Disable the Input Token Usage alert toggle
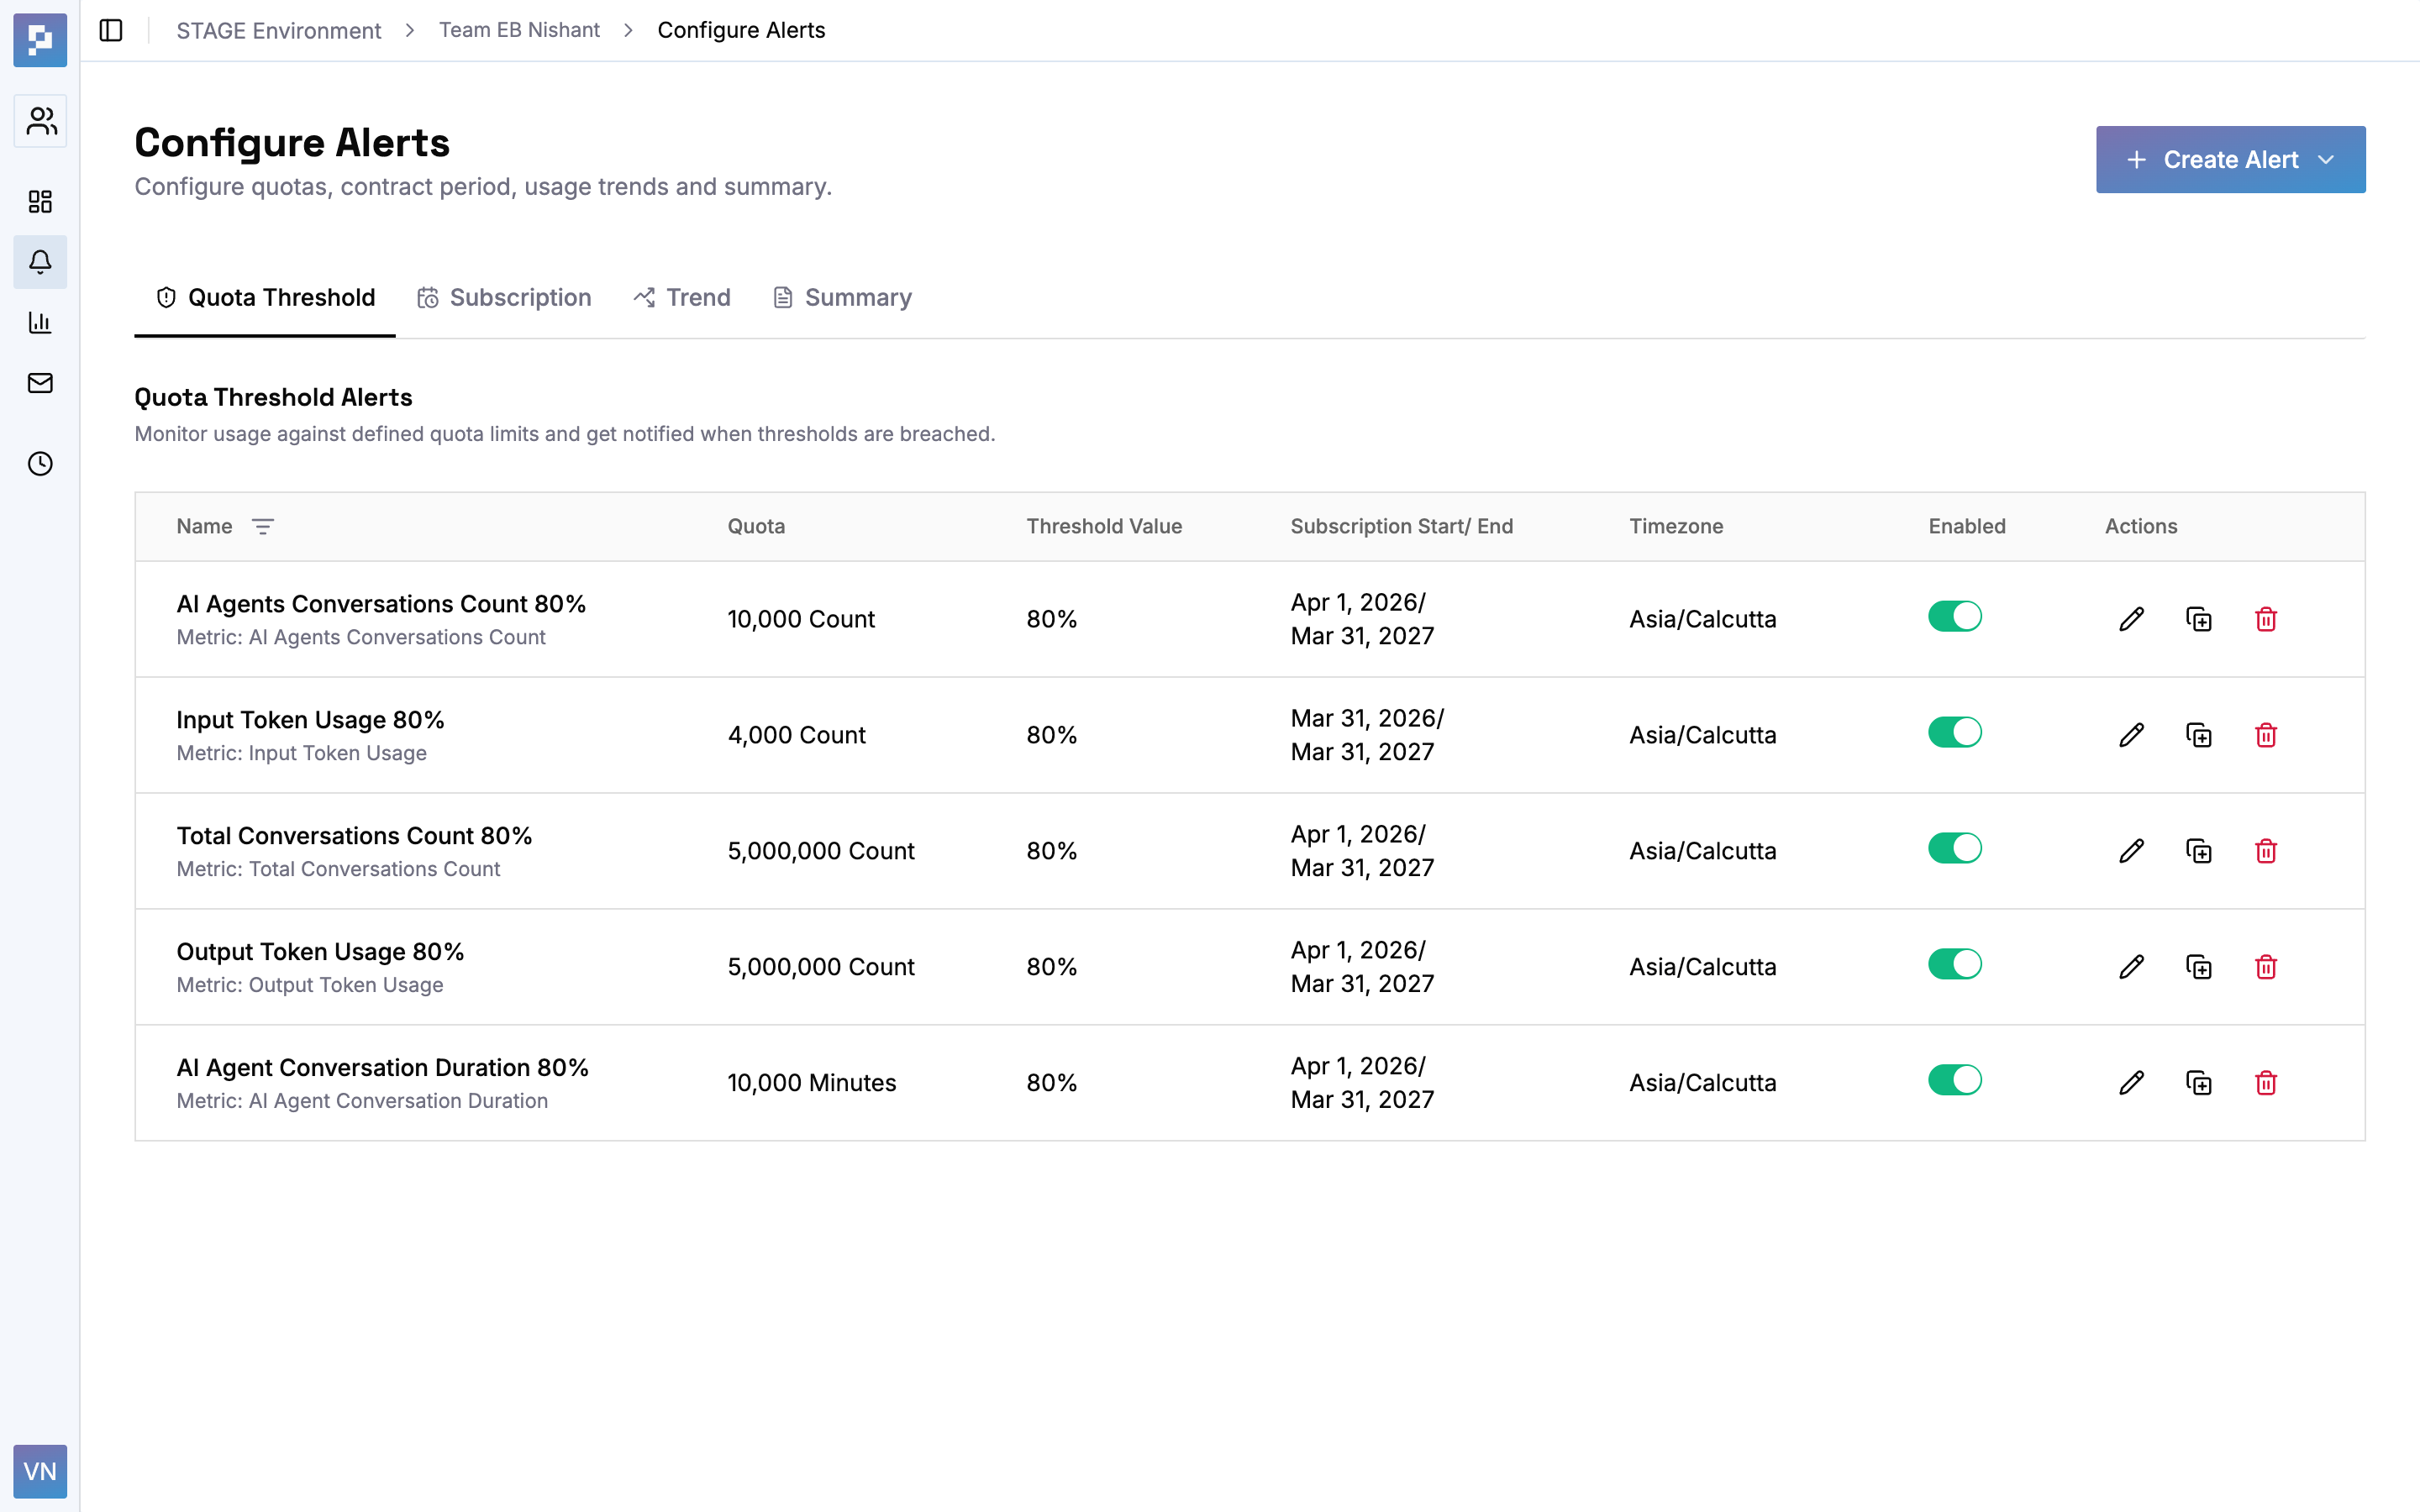Image resolution: width=2420 pixels, height=1512 pixels. point(1954,732)
